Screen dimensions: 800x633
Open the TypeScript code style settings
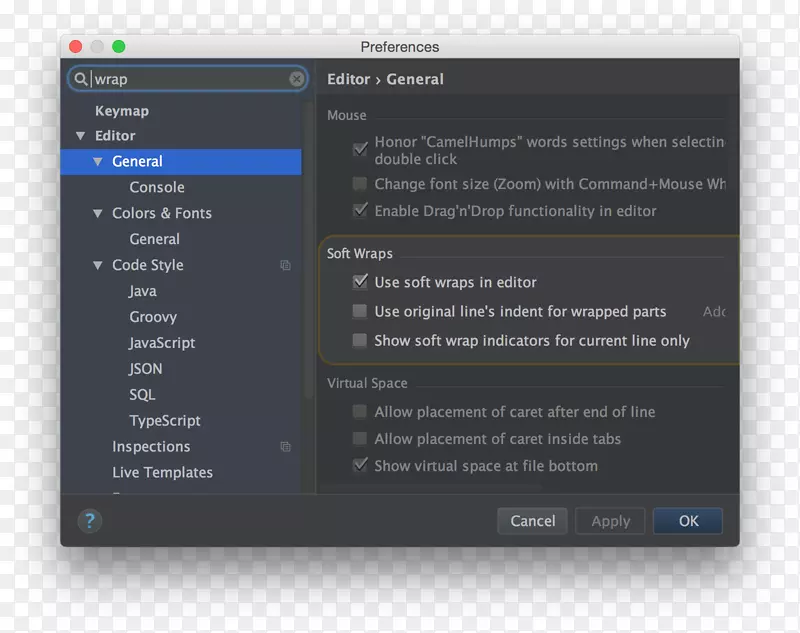pyautogui.click(x=164, y=420)
